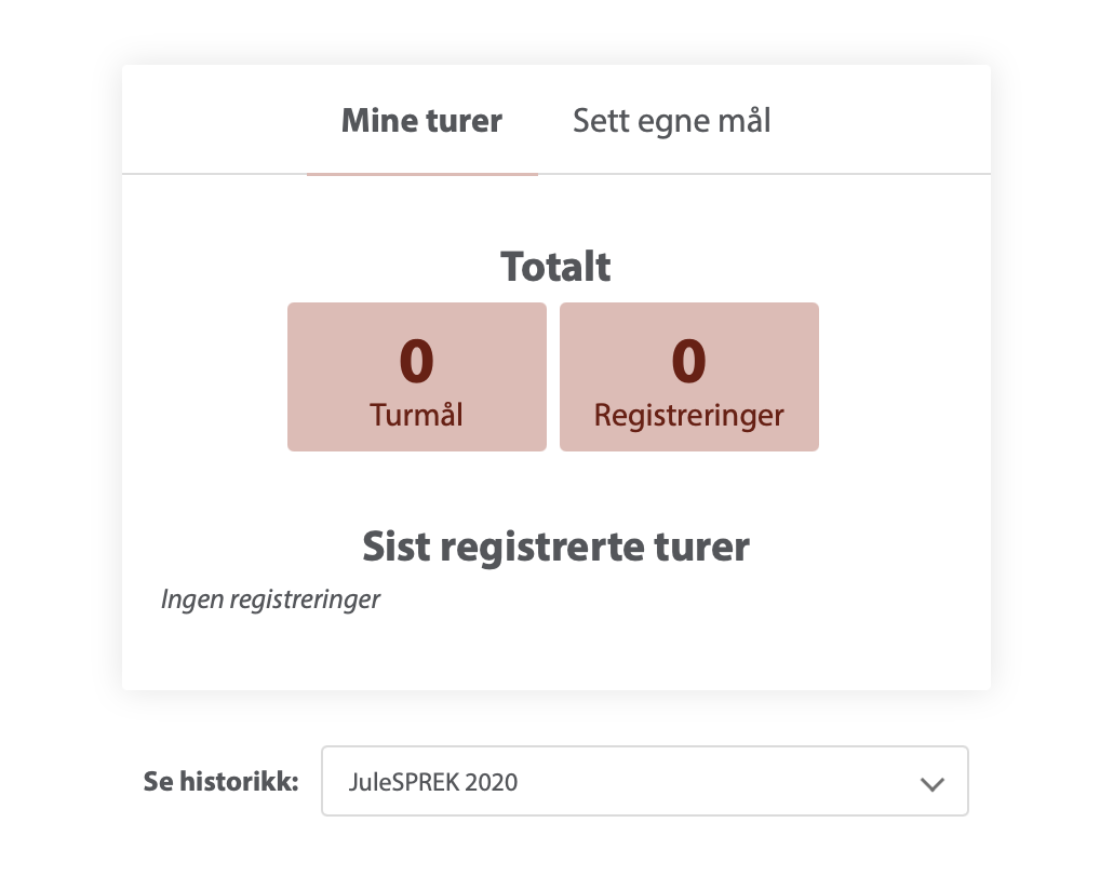This screenshot has height=890, width=1100.
Task: Click the Registreringer total card
Action: tap(689, 377)
